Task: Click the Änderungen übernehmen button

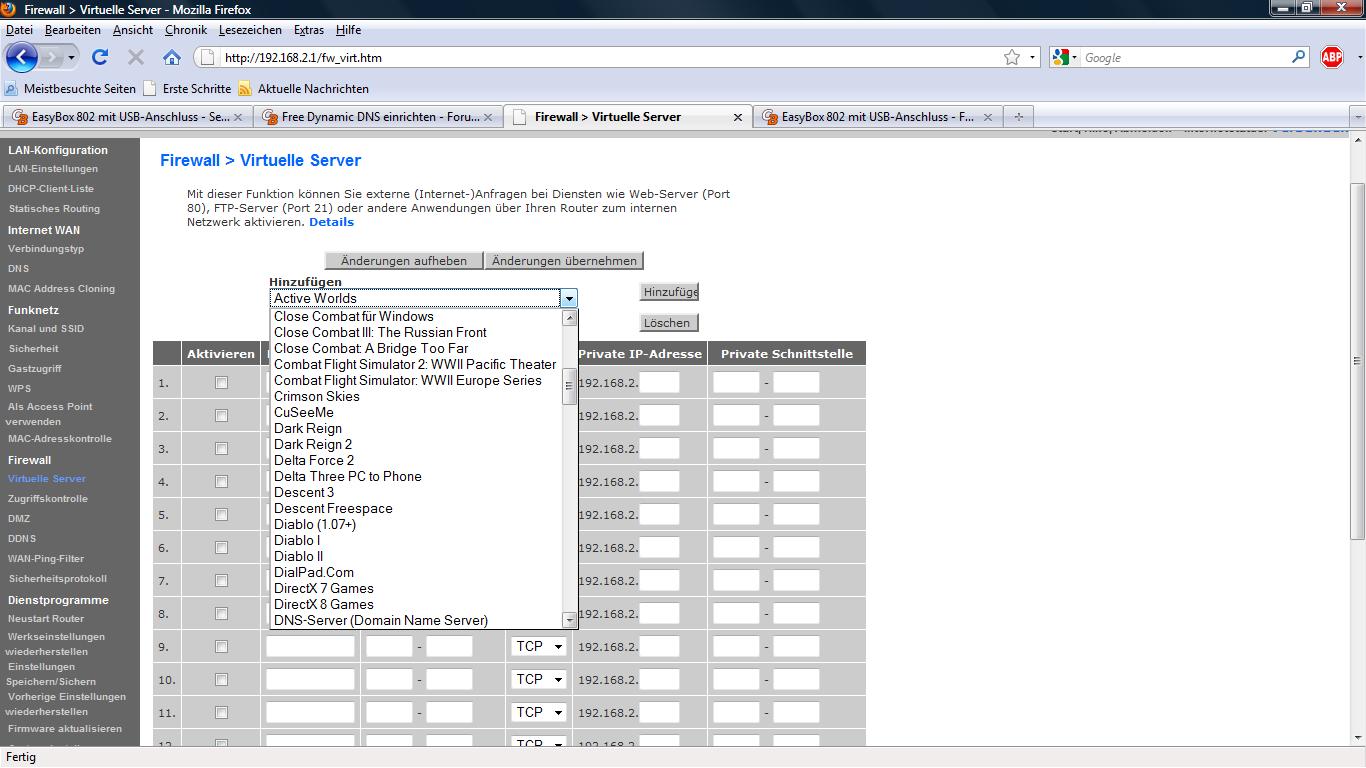Action: [564, 261]
